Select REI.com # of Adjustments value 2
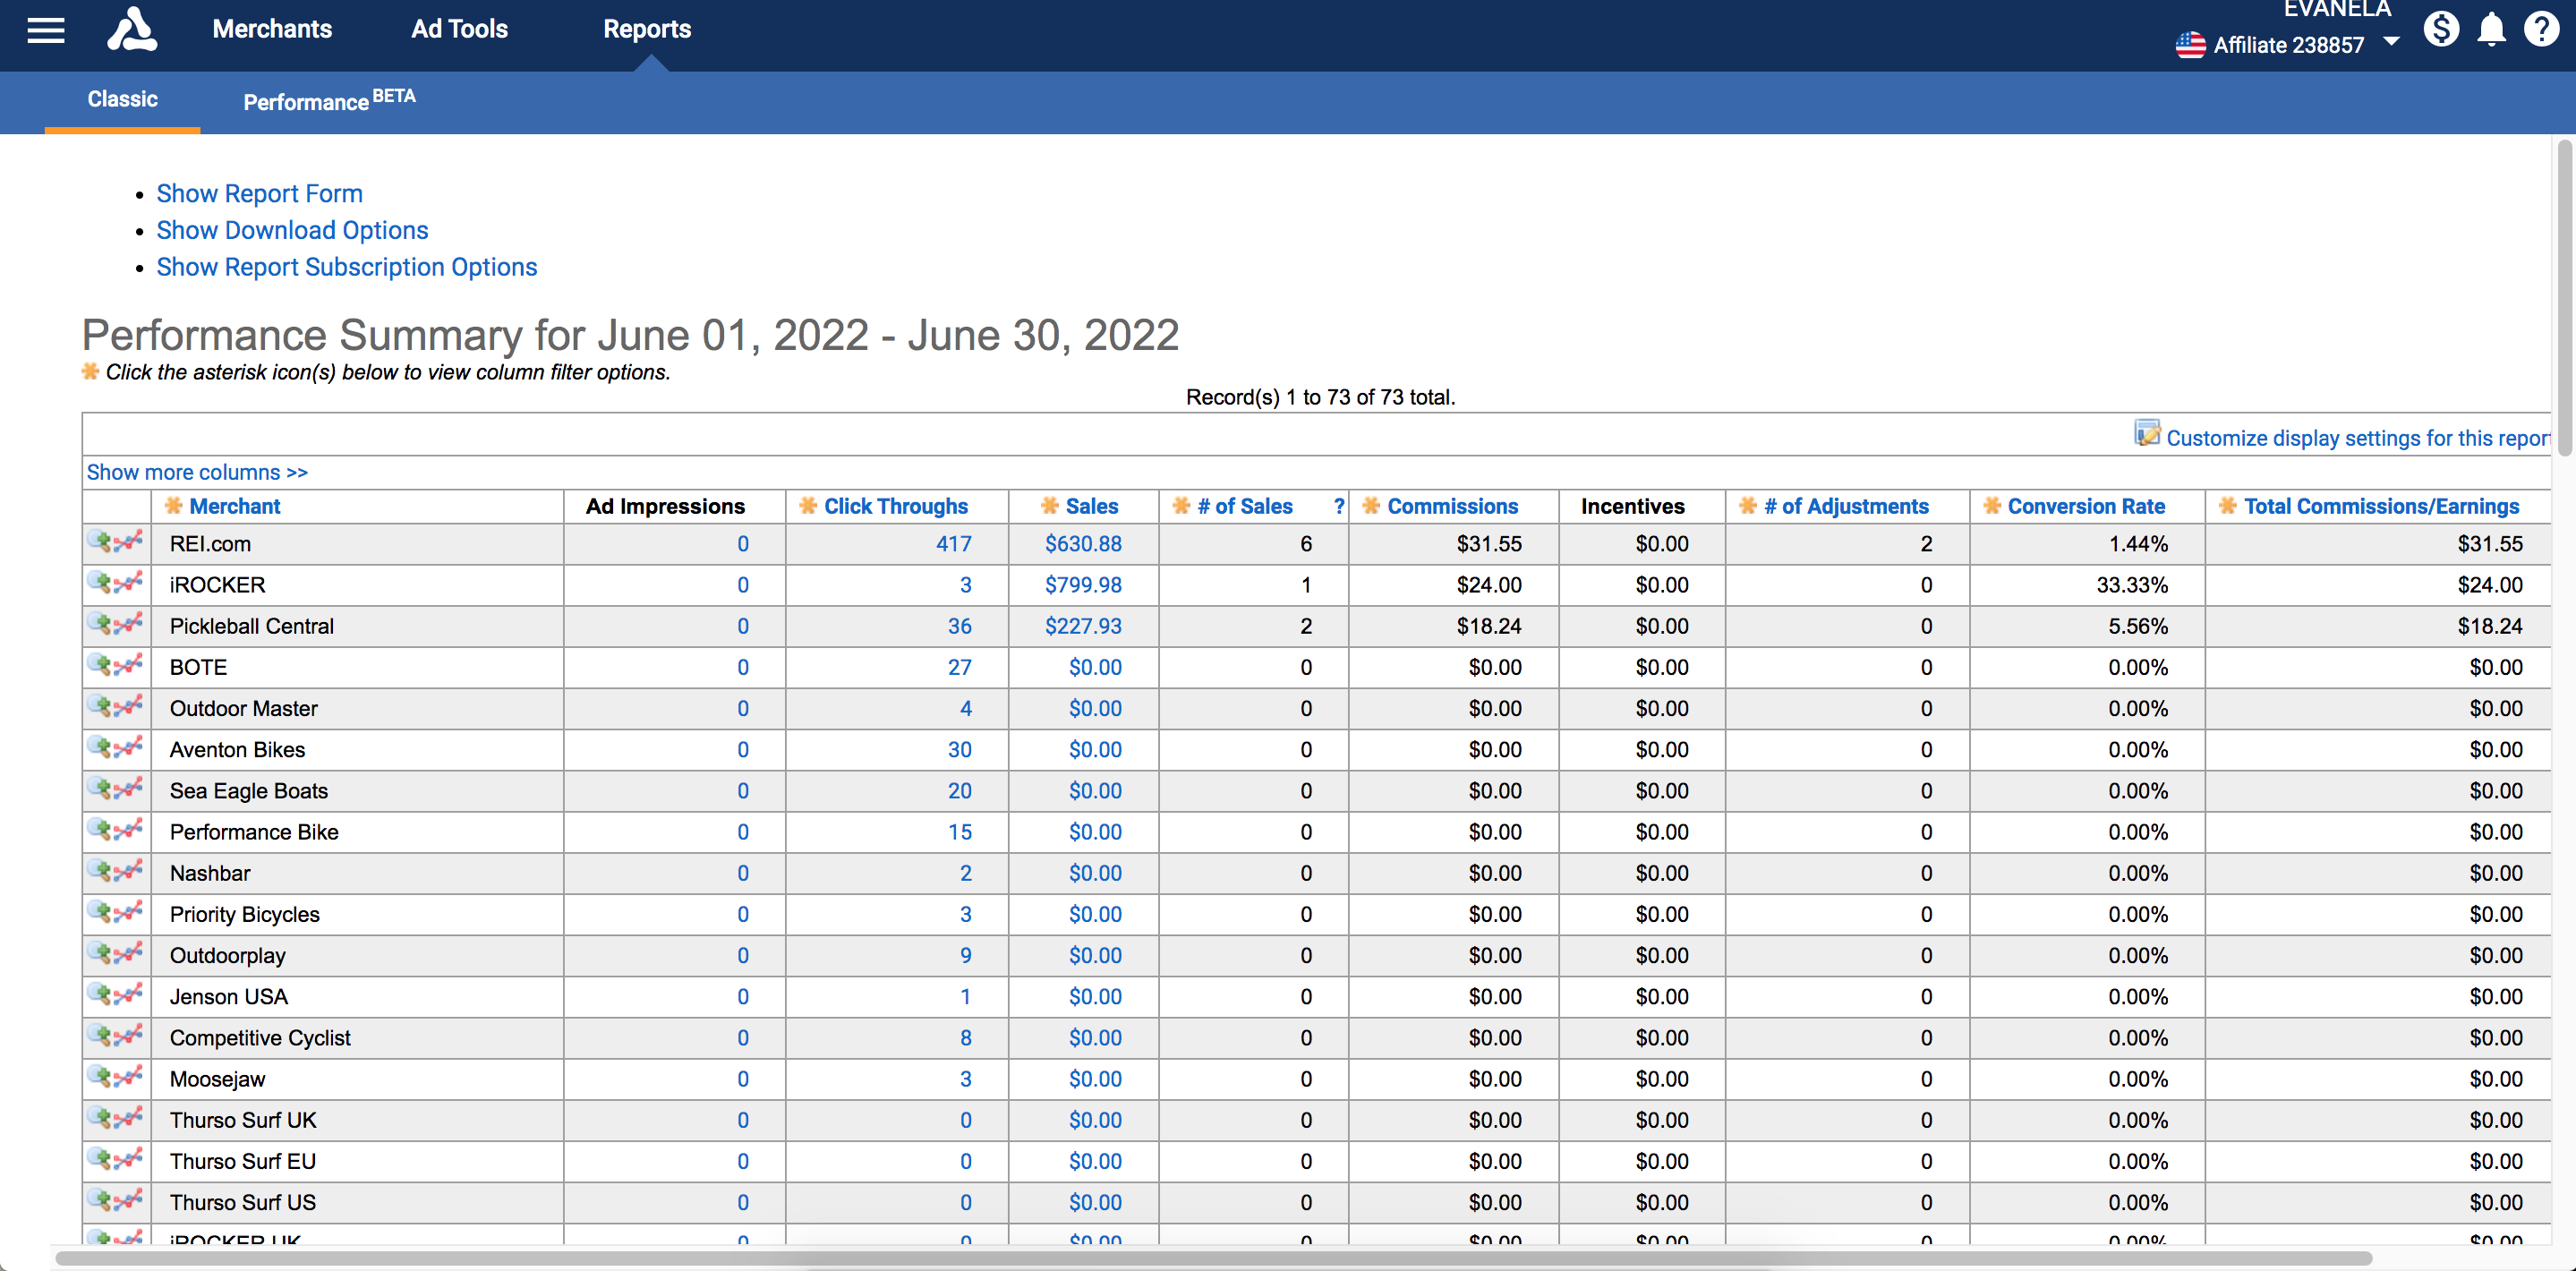 (x=1926, y=544)
